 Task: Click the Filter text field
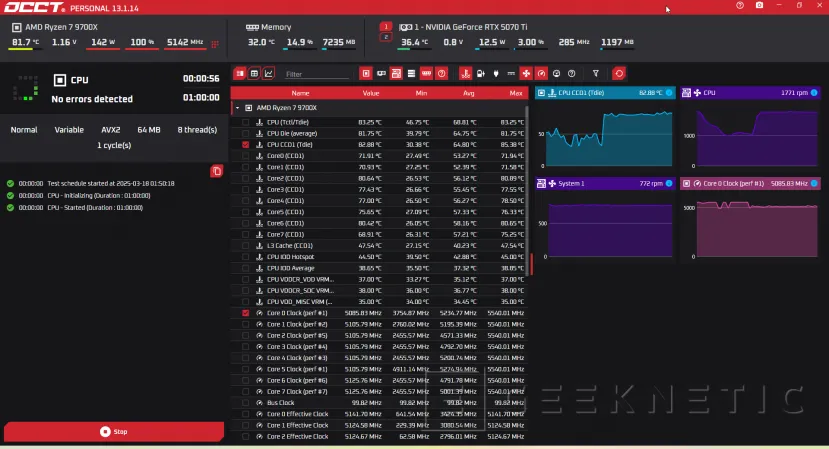click(x=317, y=74)
